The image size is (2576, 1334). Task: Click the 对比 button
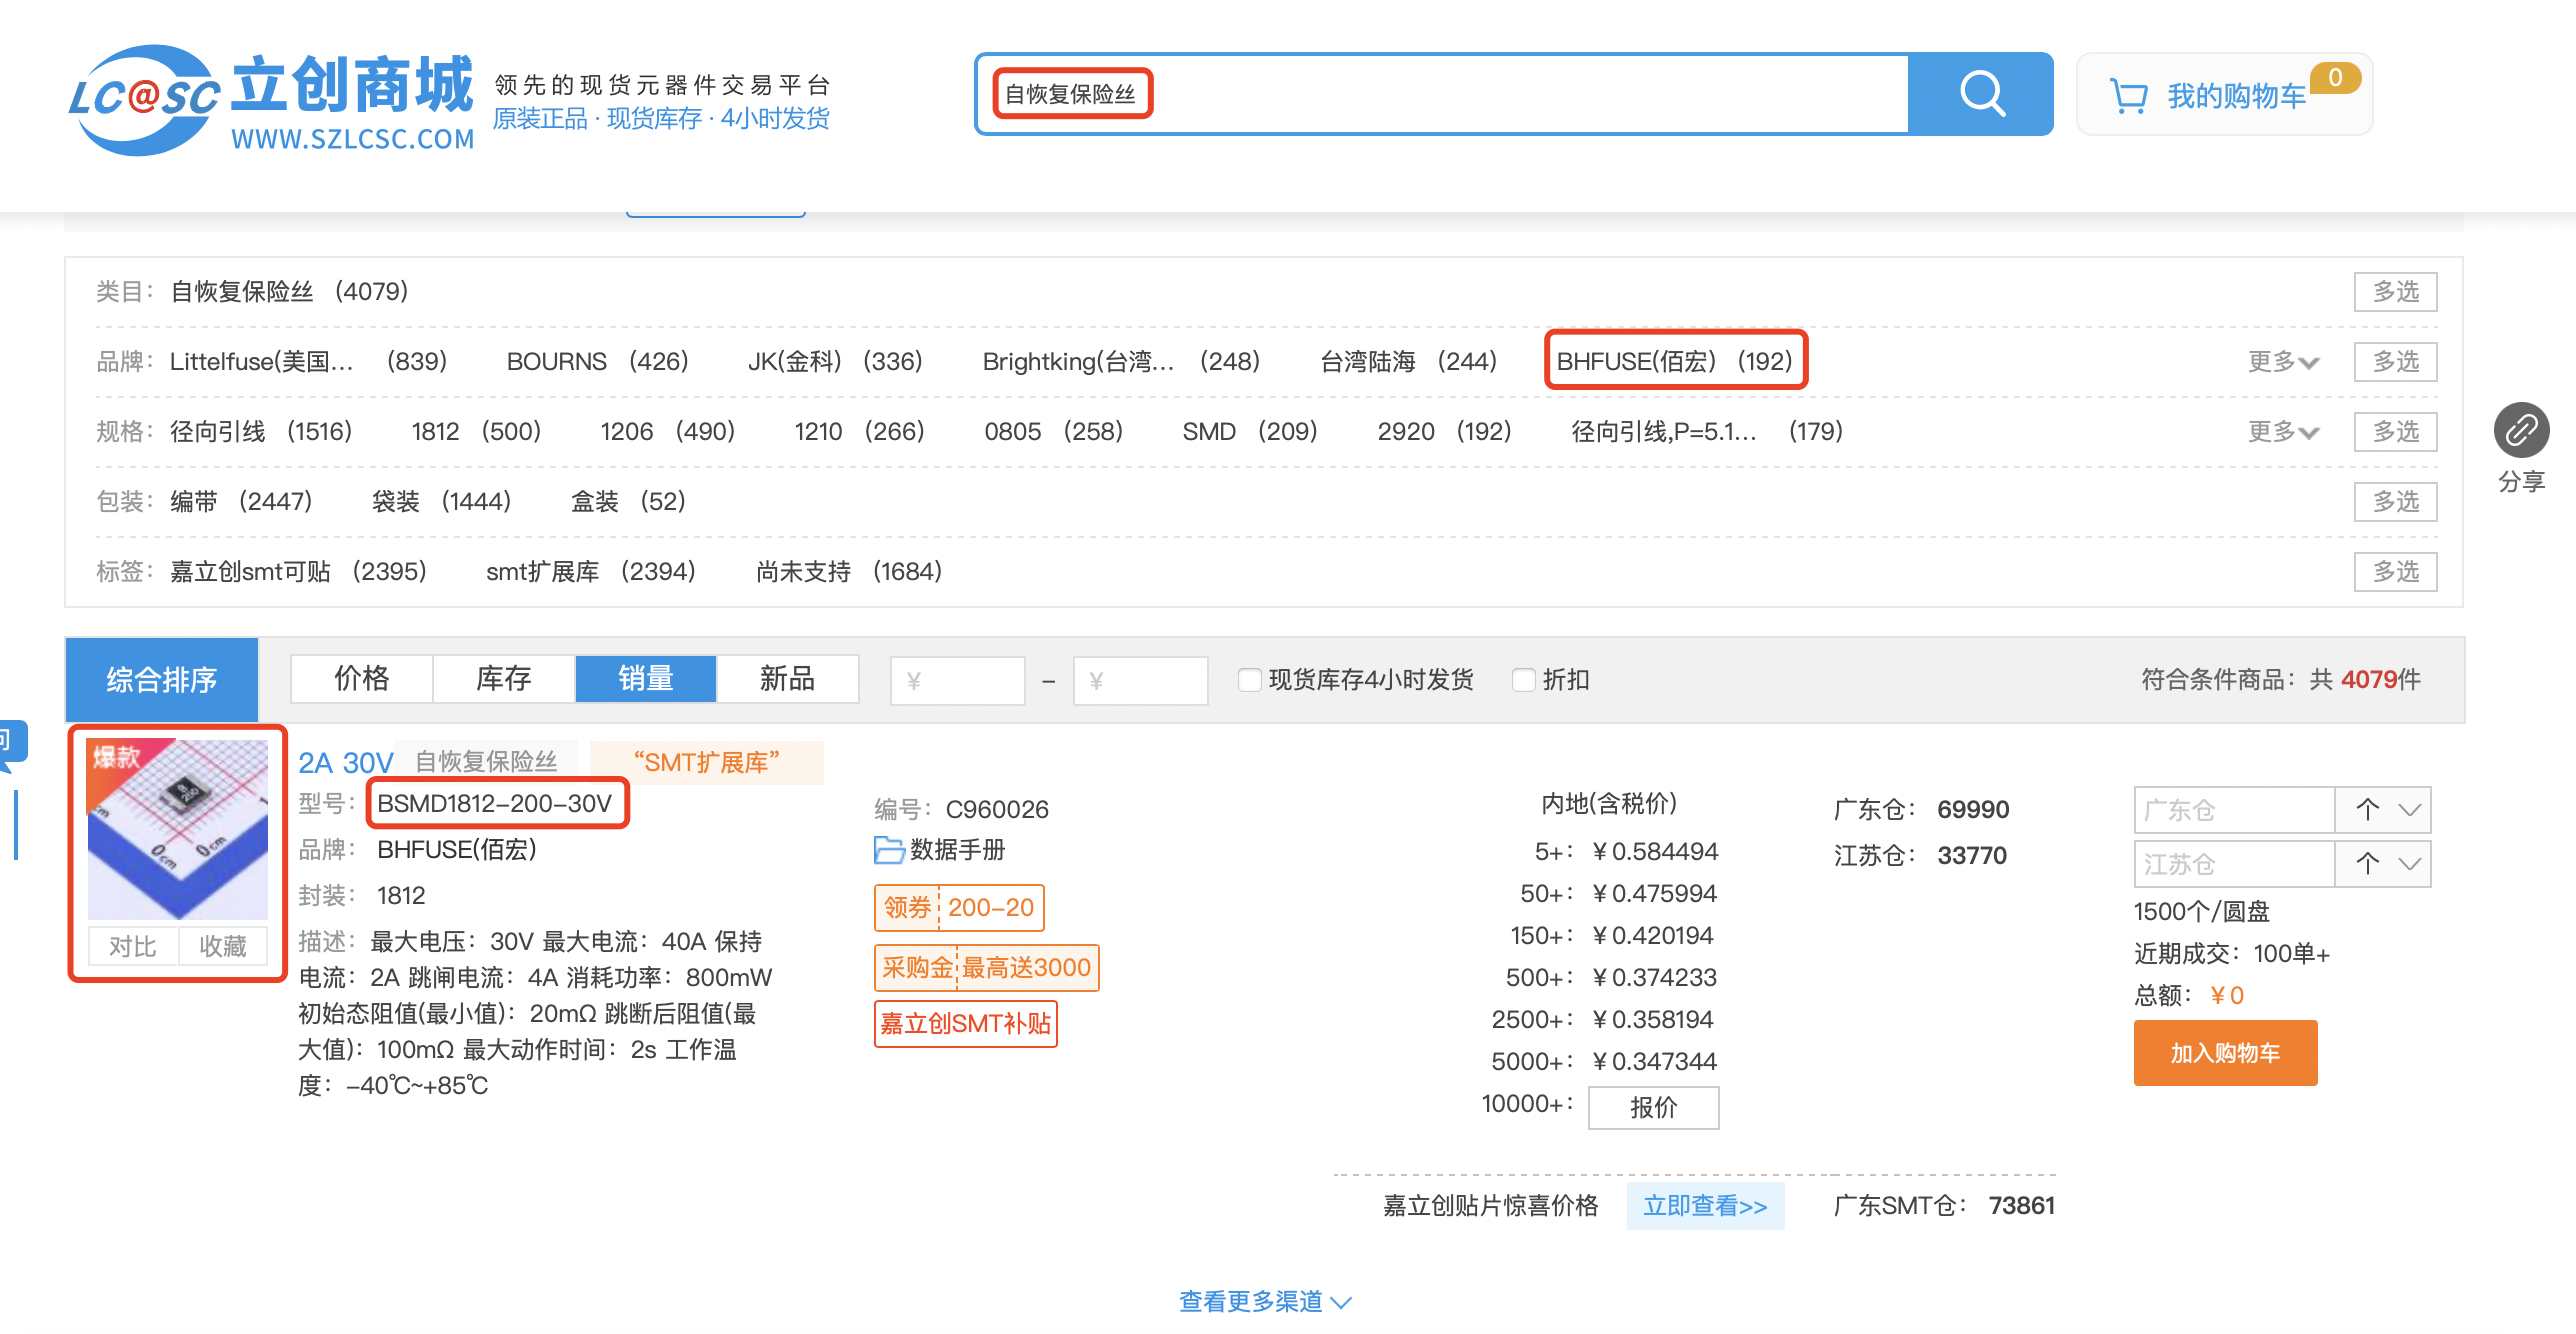coord(133,946)
